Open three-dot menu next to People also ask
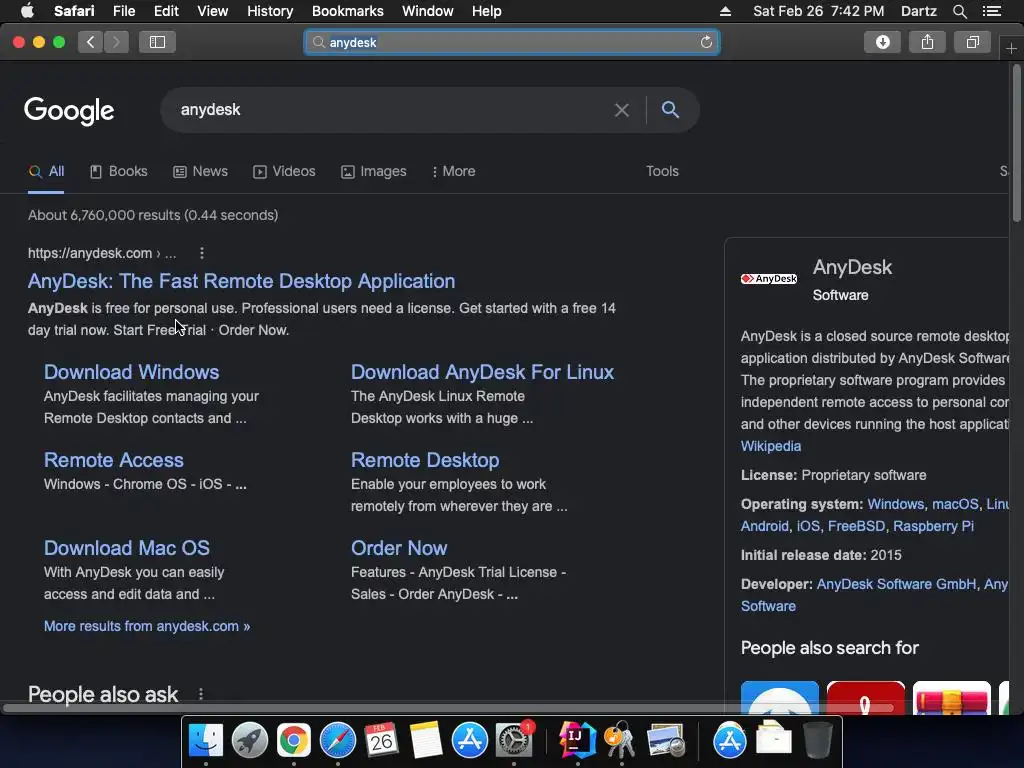 point(201,694)
